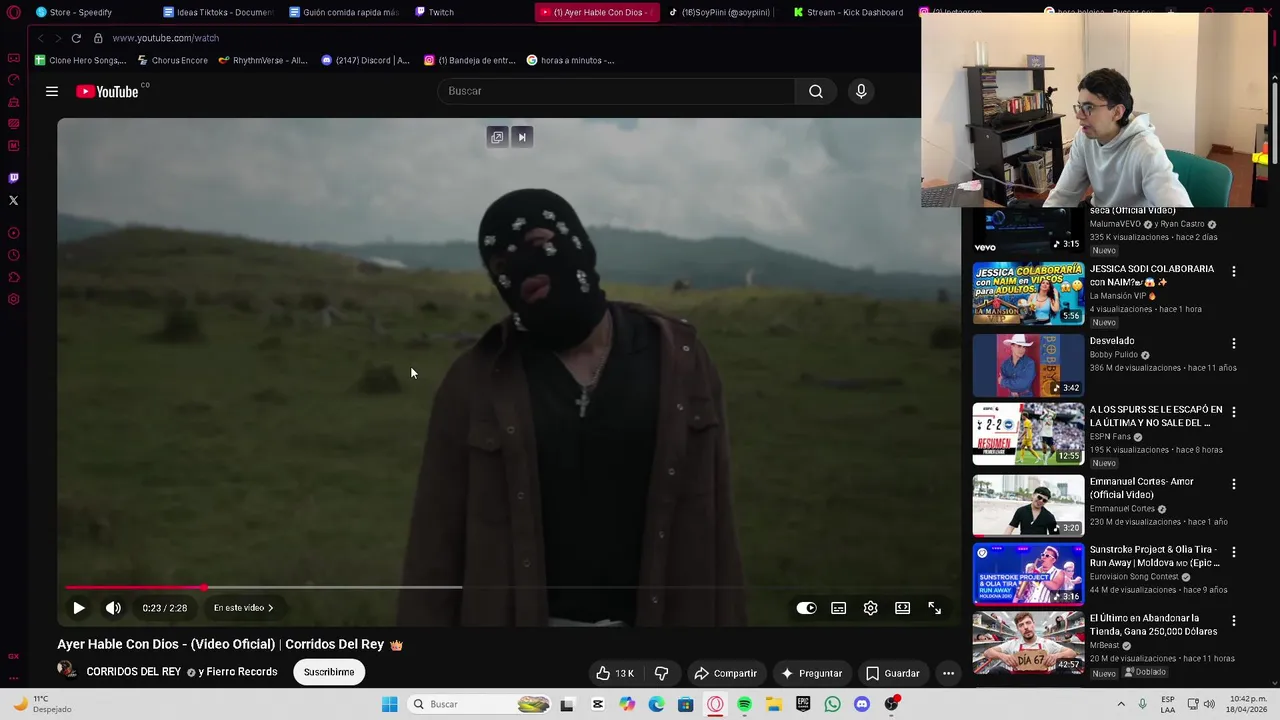Open options for Emmanuel Cortes- Amor video
Image resolution: width=1280 pixels, height=720 pixels.
tap(1234, 484)
